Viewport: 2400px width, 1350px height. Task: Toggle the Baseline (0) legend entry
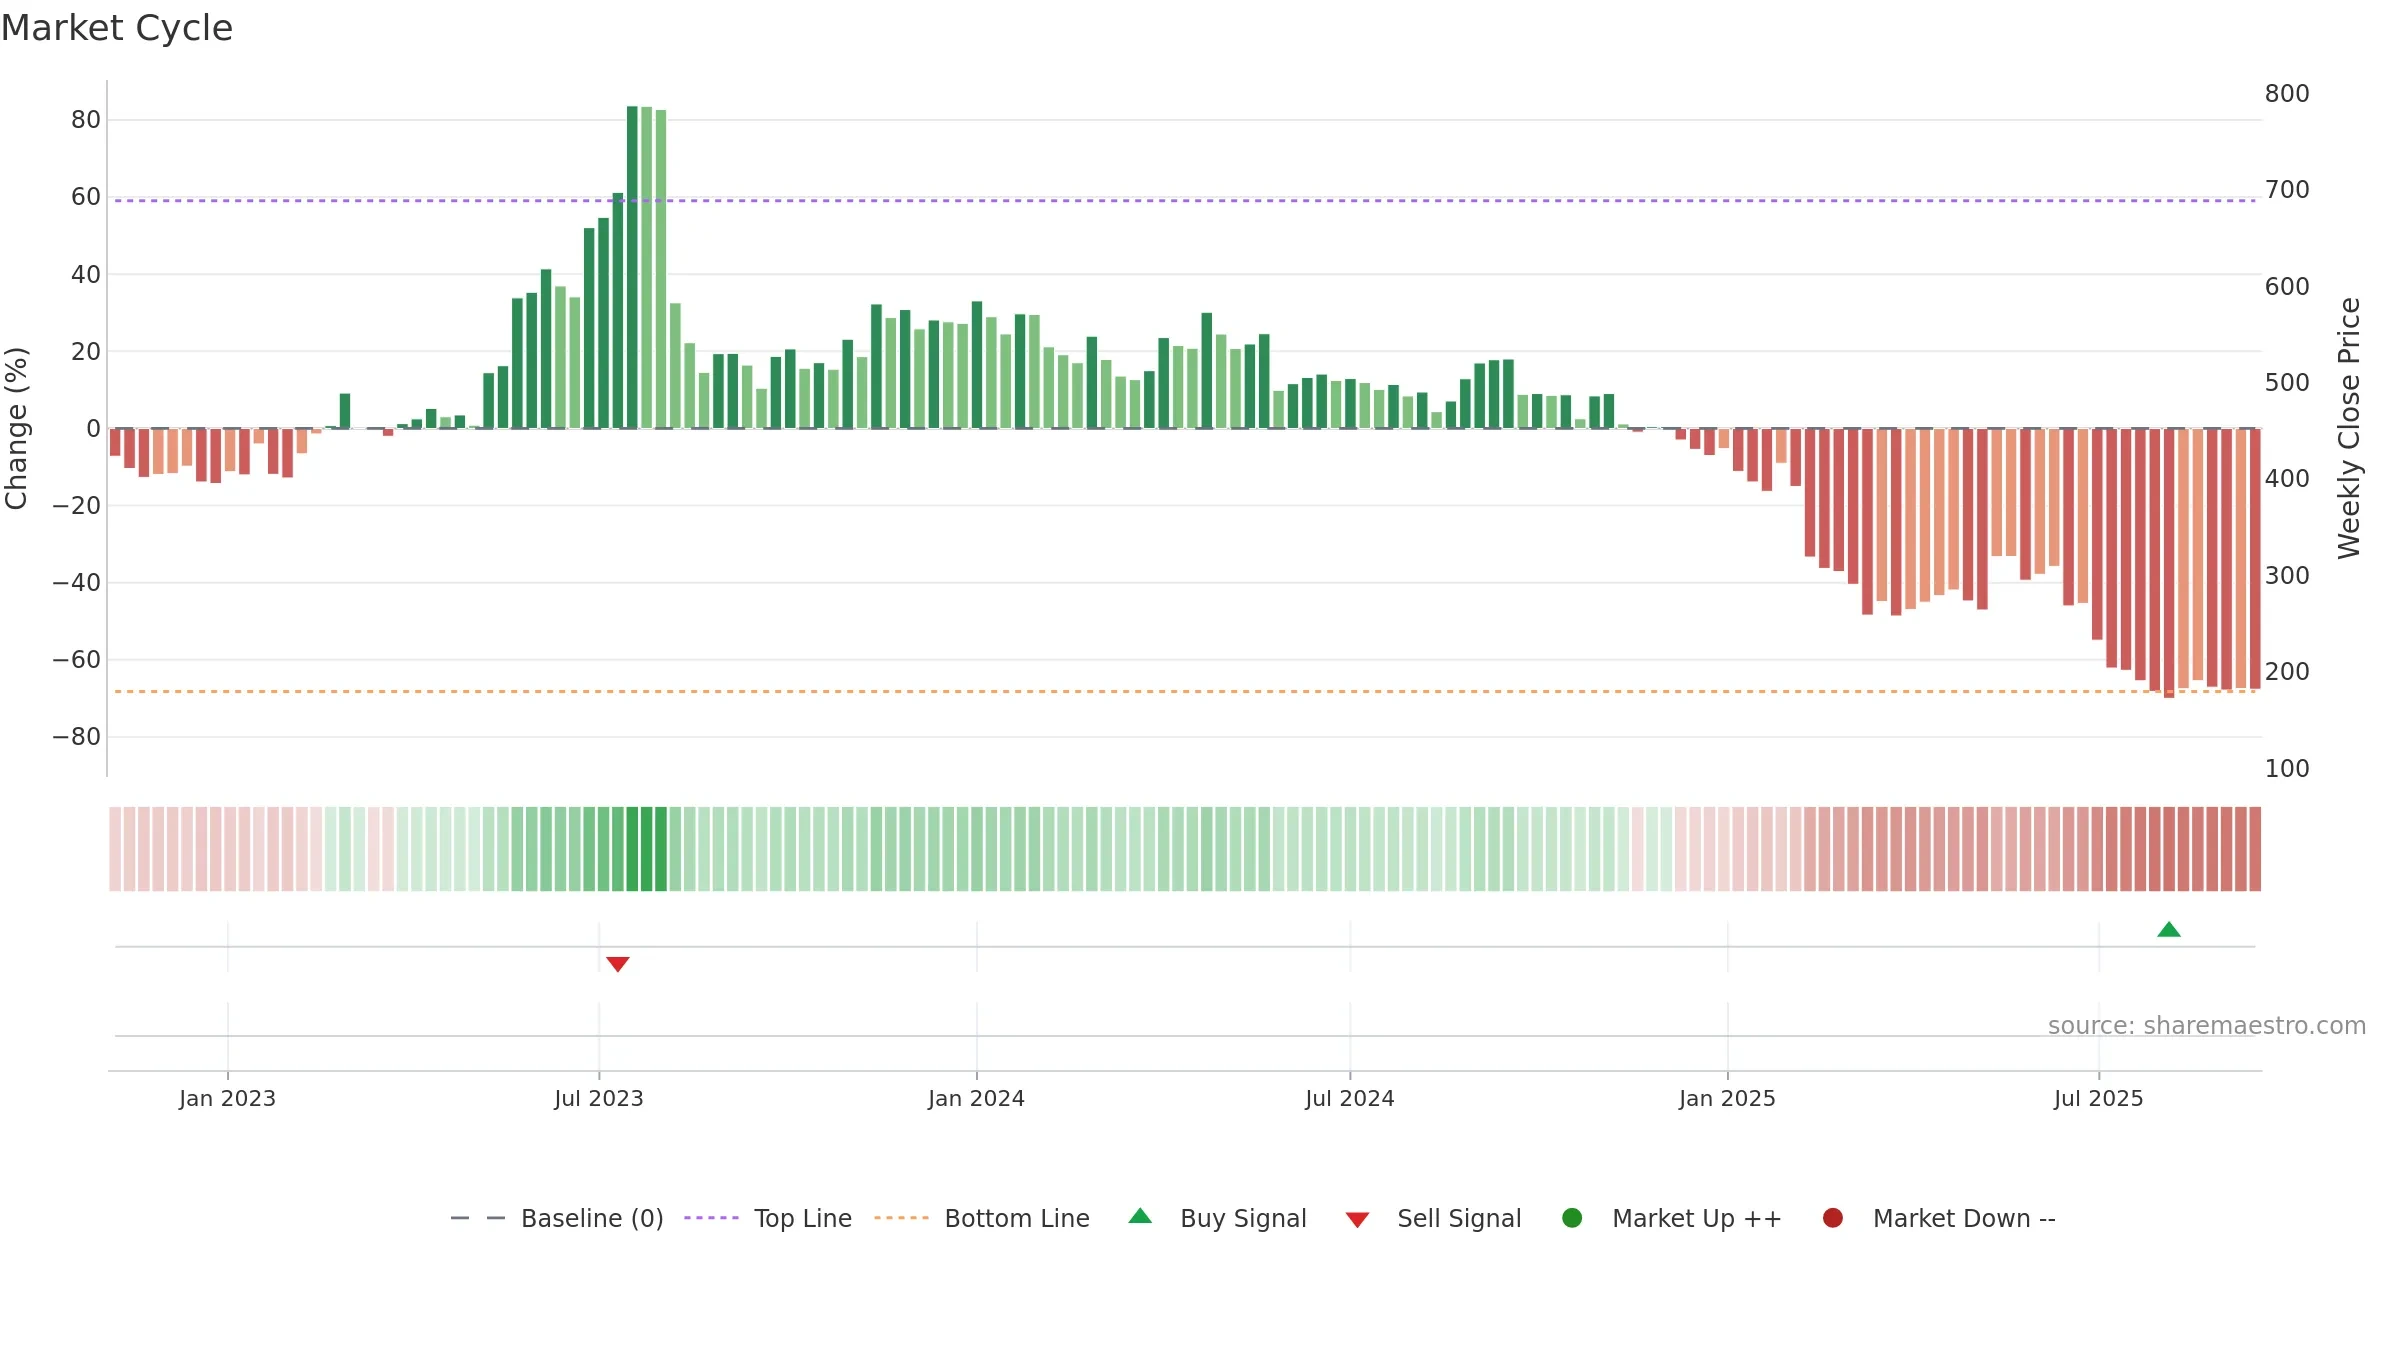pyautogui.click(x=557, y=1218)
